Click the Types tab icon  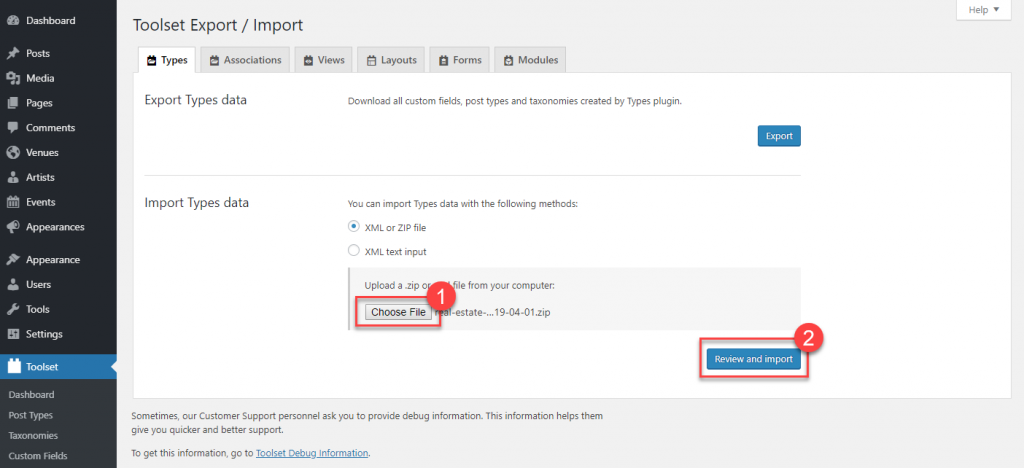[152, 60]
